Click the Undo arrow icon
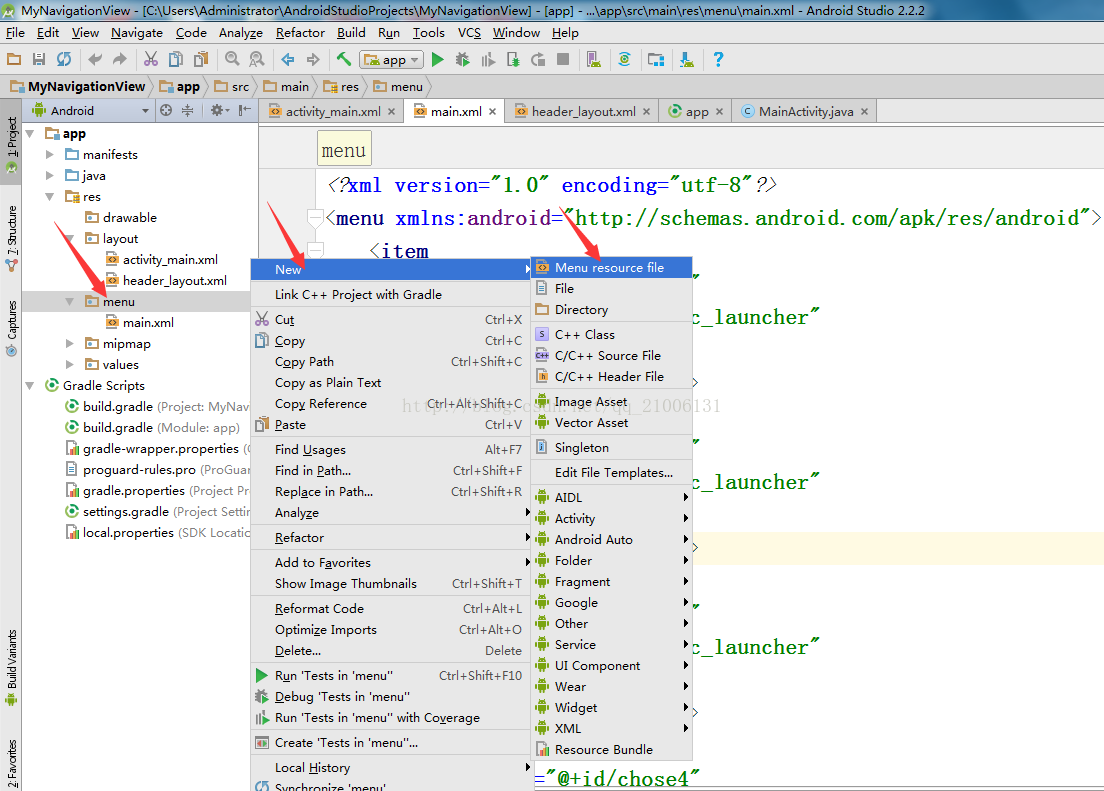The image size is (1104, 791). 95,60
